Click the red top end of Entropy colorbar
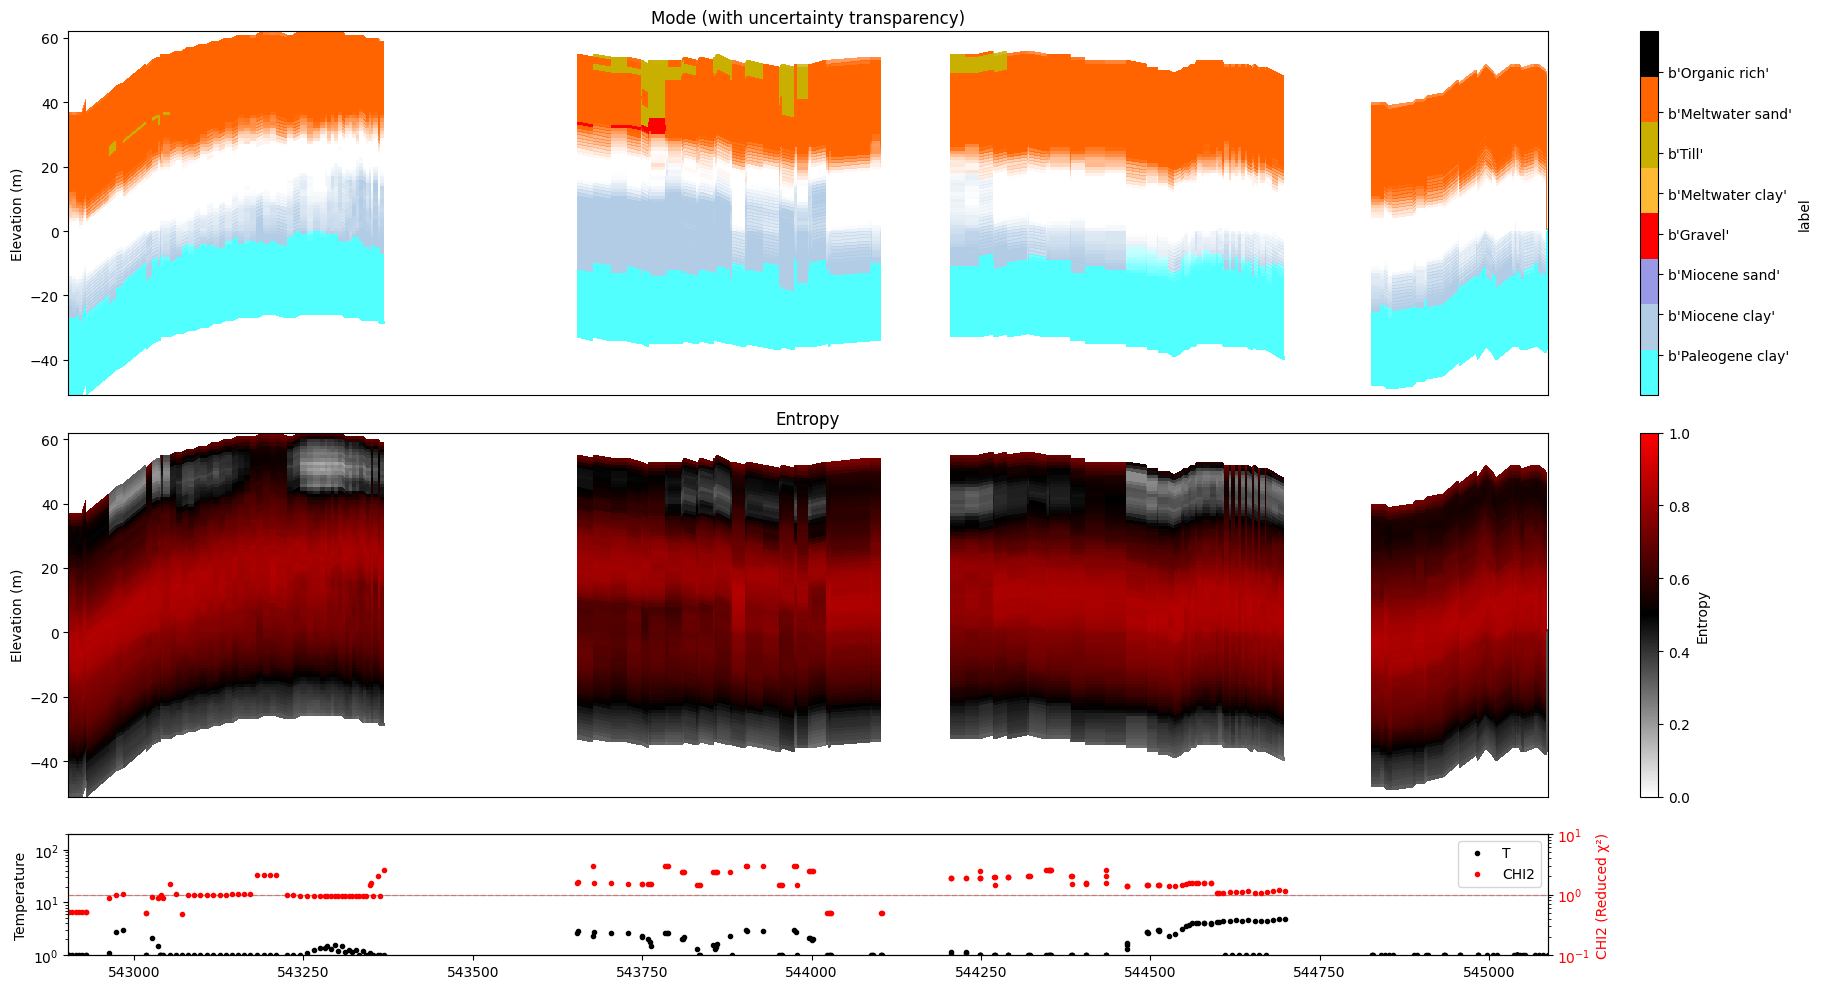1821x989 pixels. click(x=1649, y=438)
